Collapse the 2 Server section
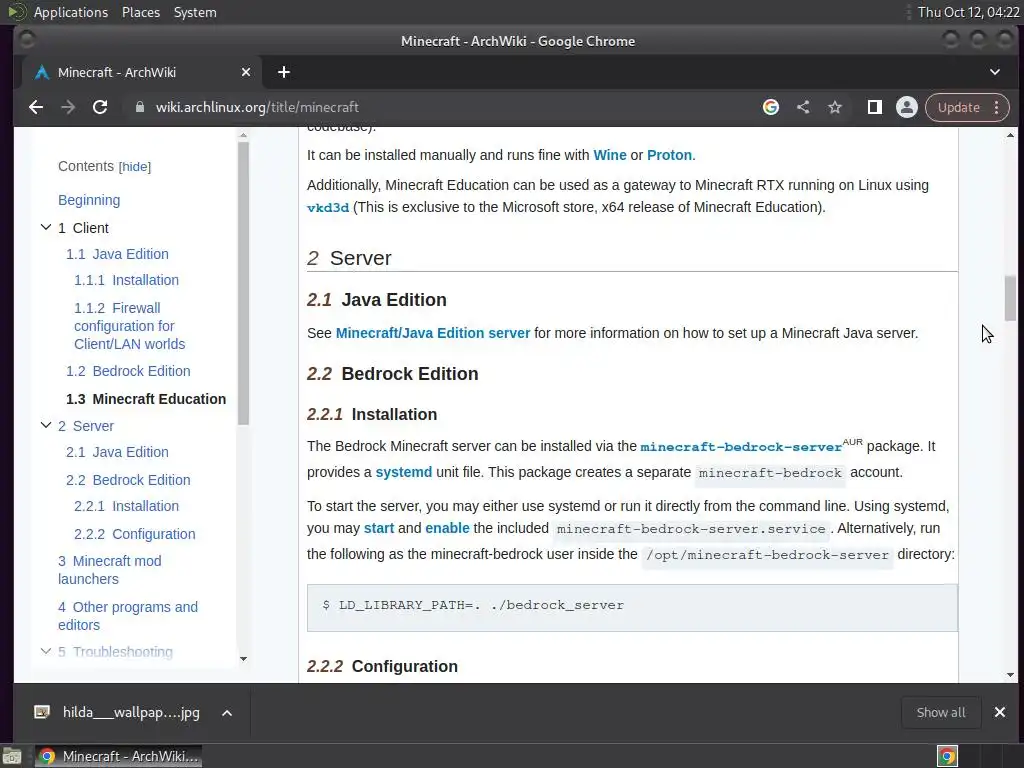Screen dimensions: 1024x768 point(46,425)
